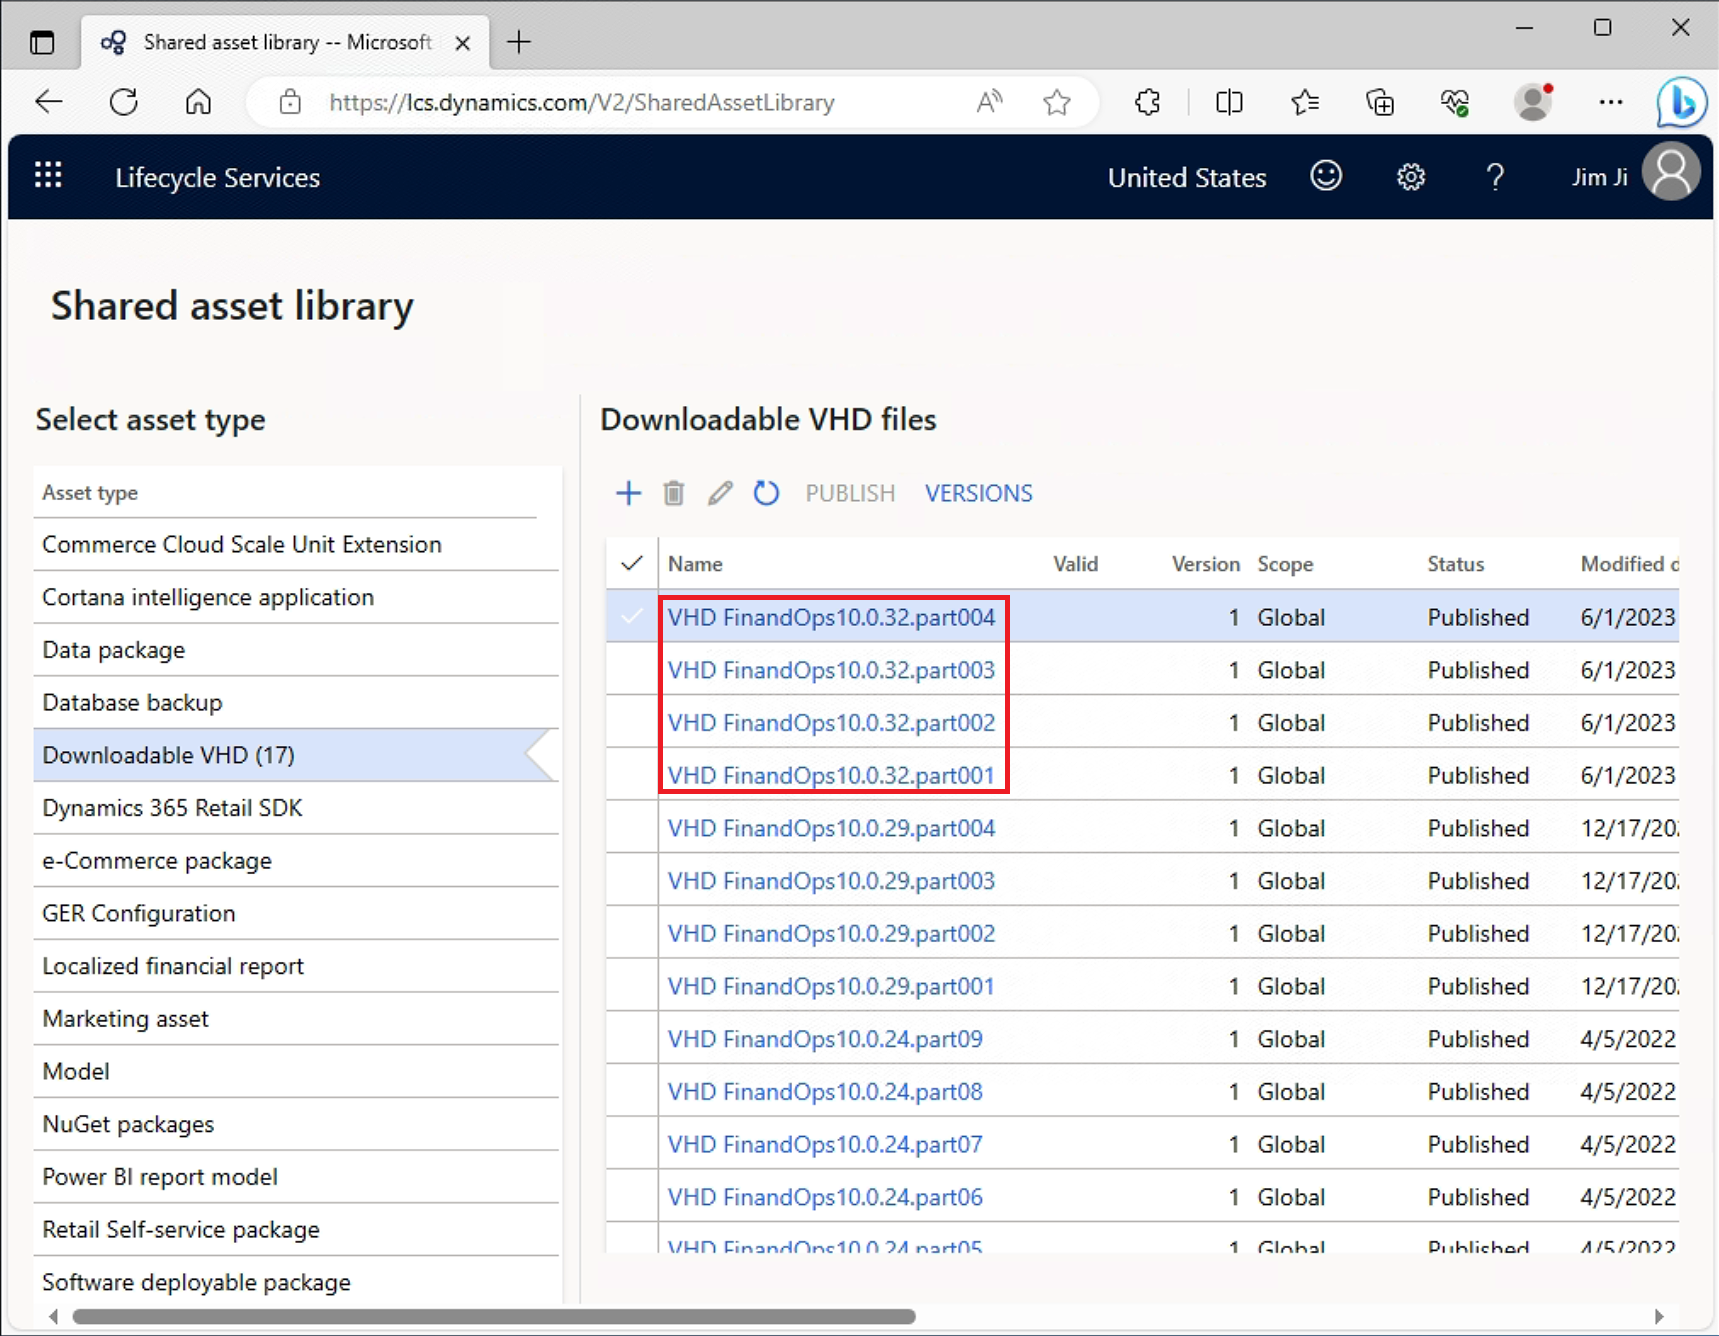Viewport: 1719px width, 1336px height.
Task: Open browser Settings and more ellipsis
Action: [1610, 101]
